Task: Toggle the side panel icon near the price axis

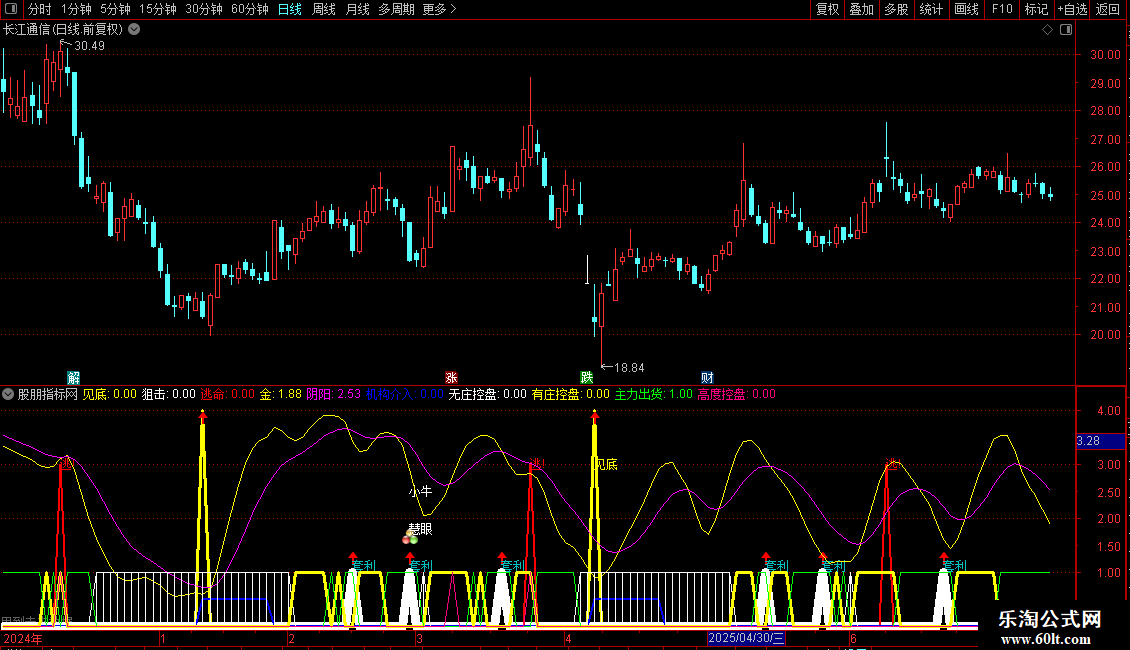Action: click(1066, 30)
